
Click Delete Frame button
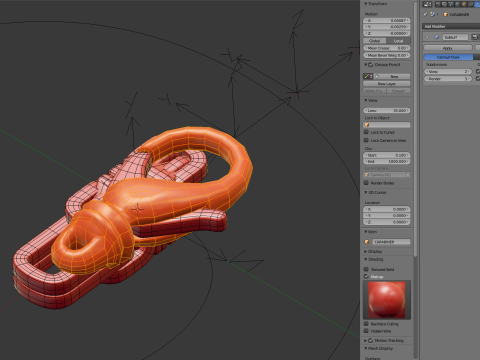click(374, 91)
